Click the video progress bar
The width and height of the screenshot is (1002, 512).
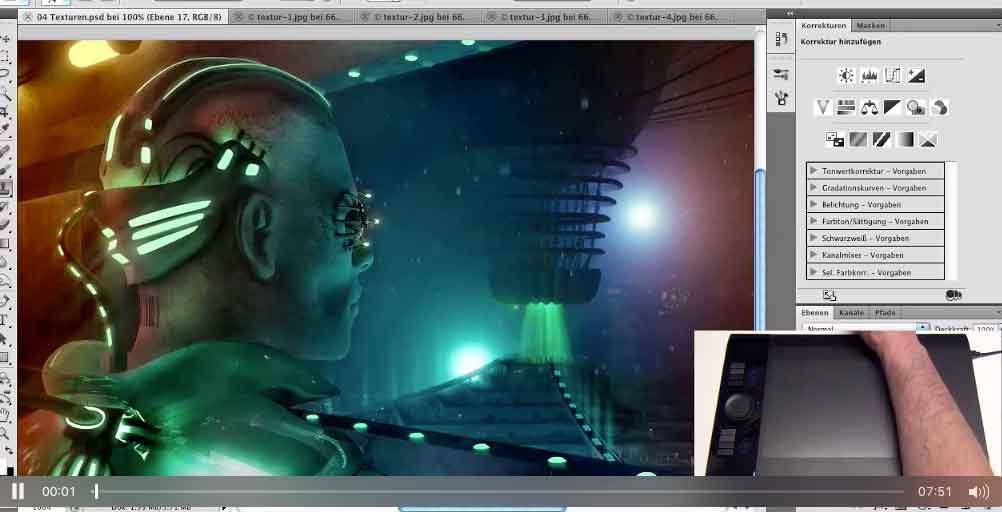(500, 491)
